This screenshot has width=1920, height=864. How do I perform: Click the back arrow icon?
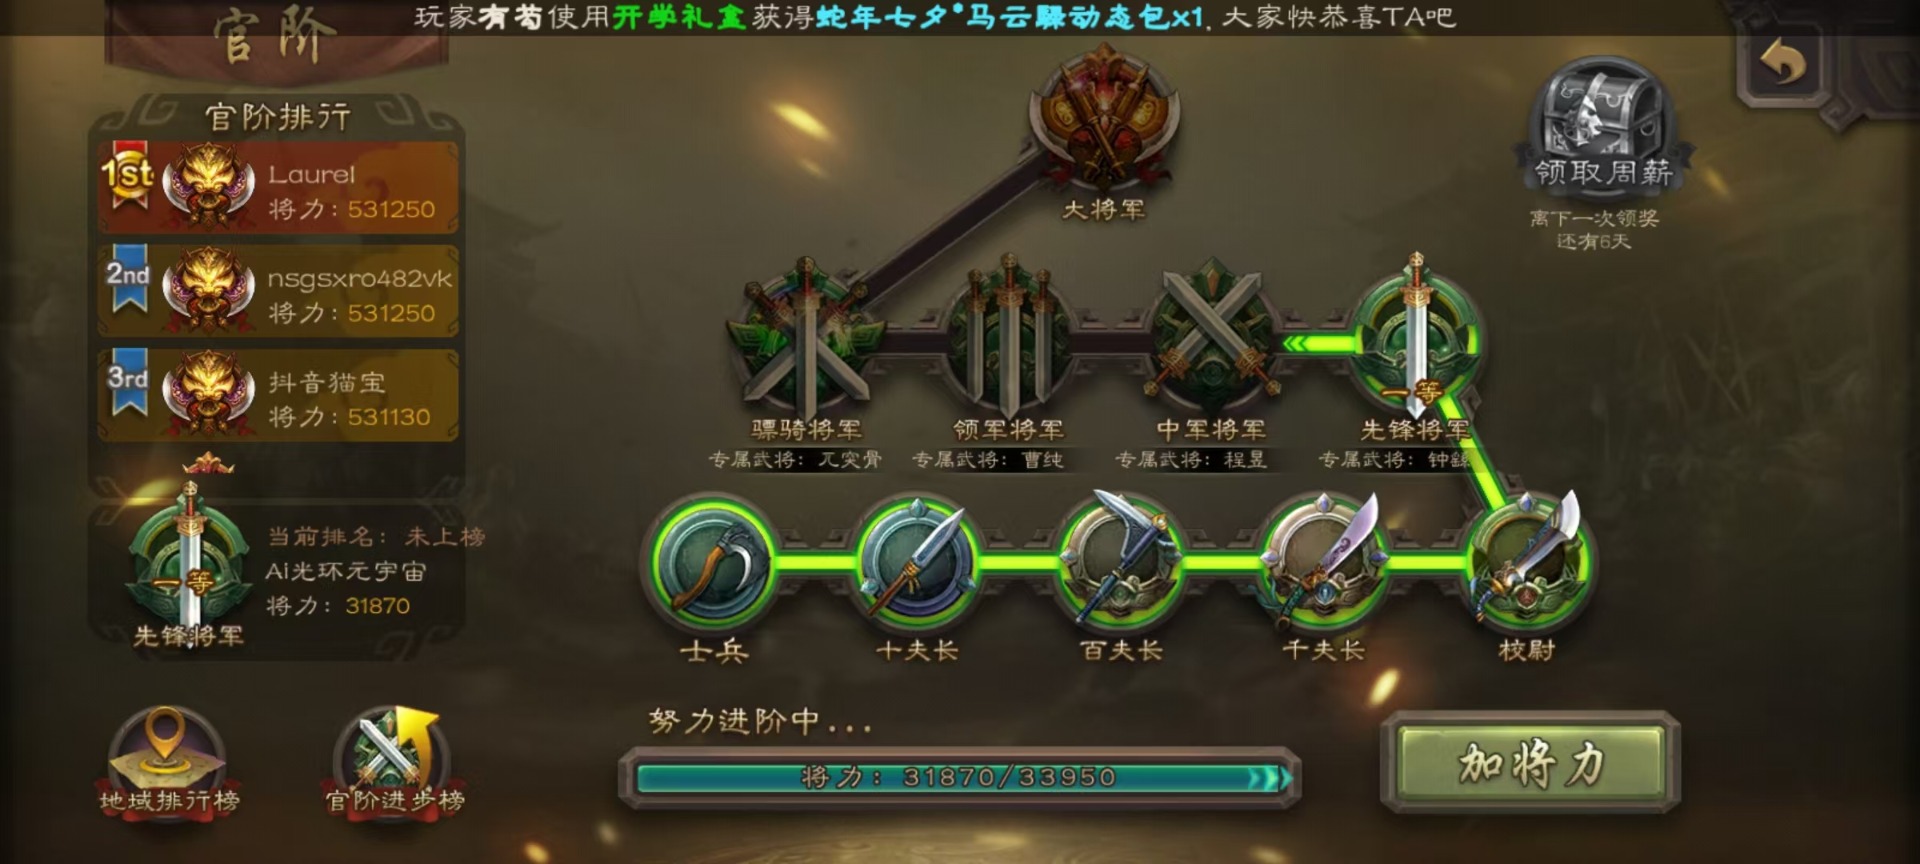1783,64
